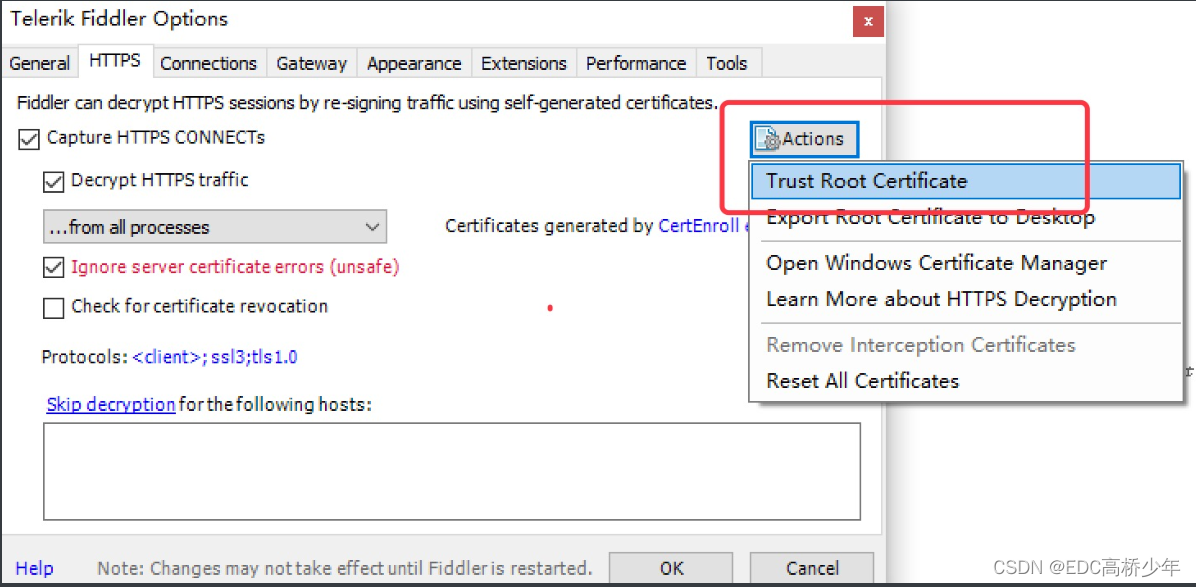The height and width of the screenshot is (587, 1196).
Task: Click the protocols value link
Action: [x=214, y=356]
